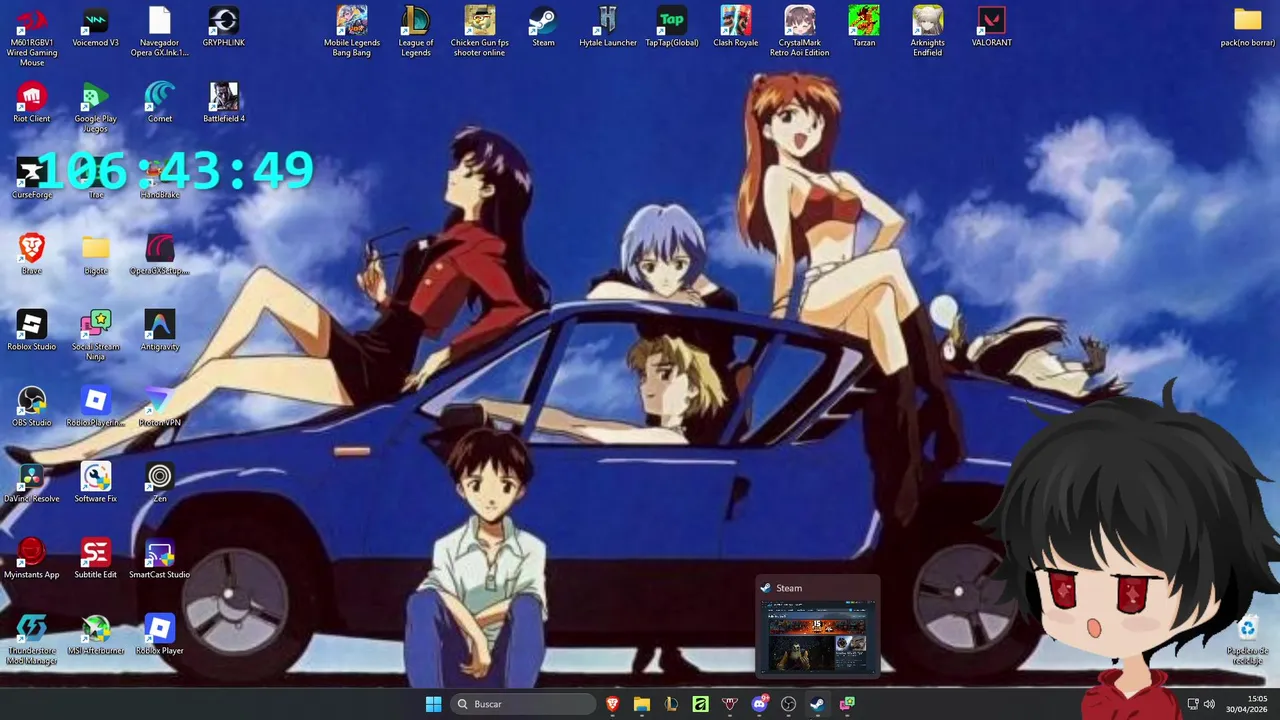Viewport: 1280px width, 720px height.
Task: Launch OBS Studio desktop shortcut
Action: [x=32, y=408]
